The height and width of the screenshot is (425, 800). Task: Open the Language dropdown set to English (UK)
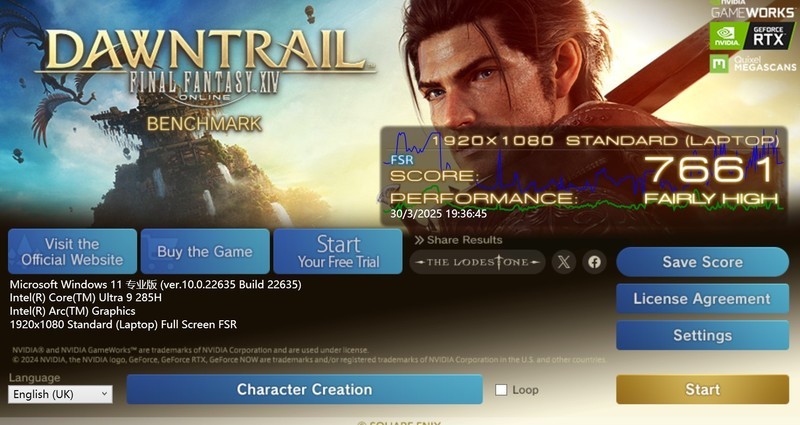click(x=60, y=394)
